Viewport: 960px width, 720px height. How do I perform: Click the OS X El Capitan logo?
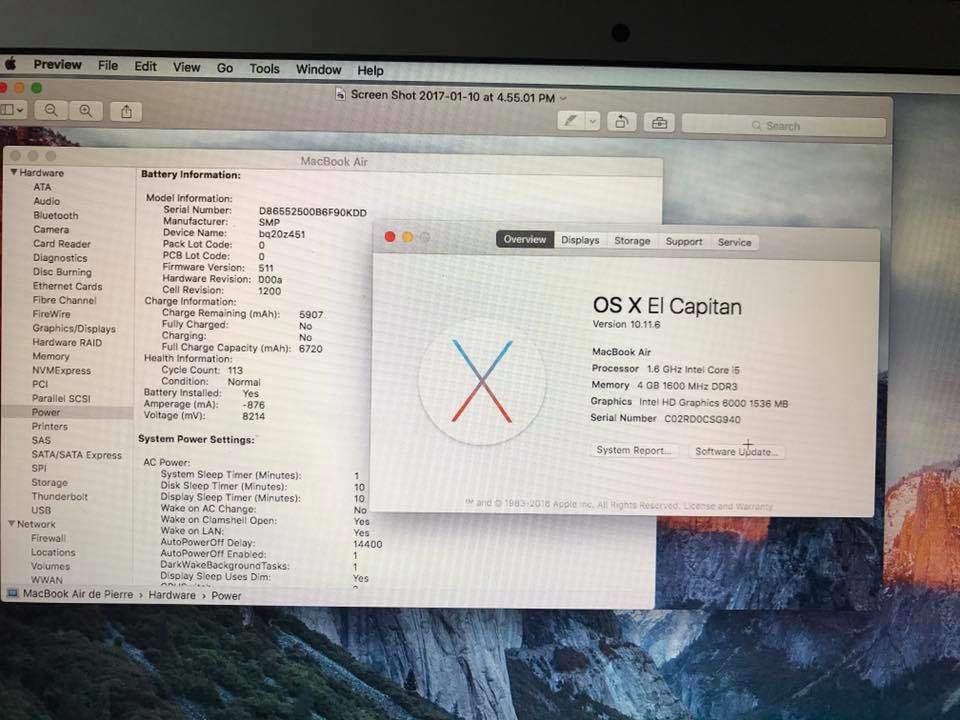[482, 382]
